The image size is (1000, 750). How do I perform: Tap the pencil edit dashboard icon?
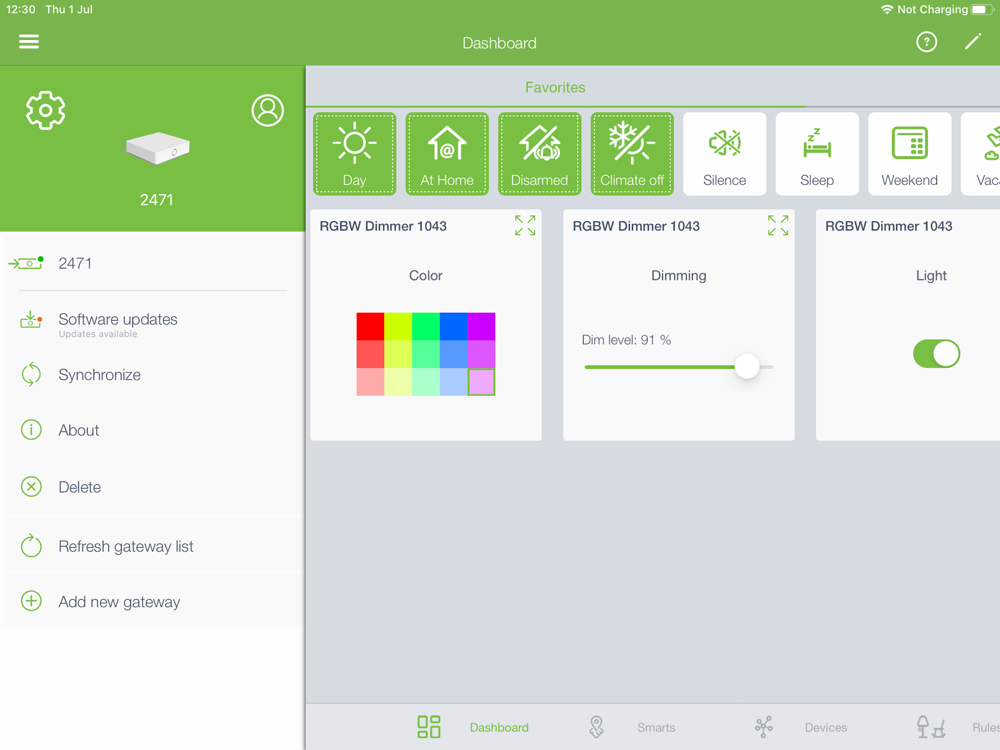[x=973, y=42]
